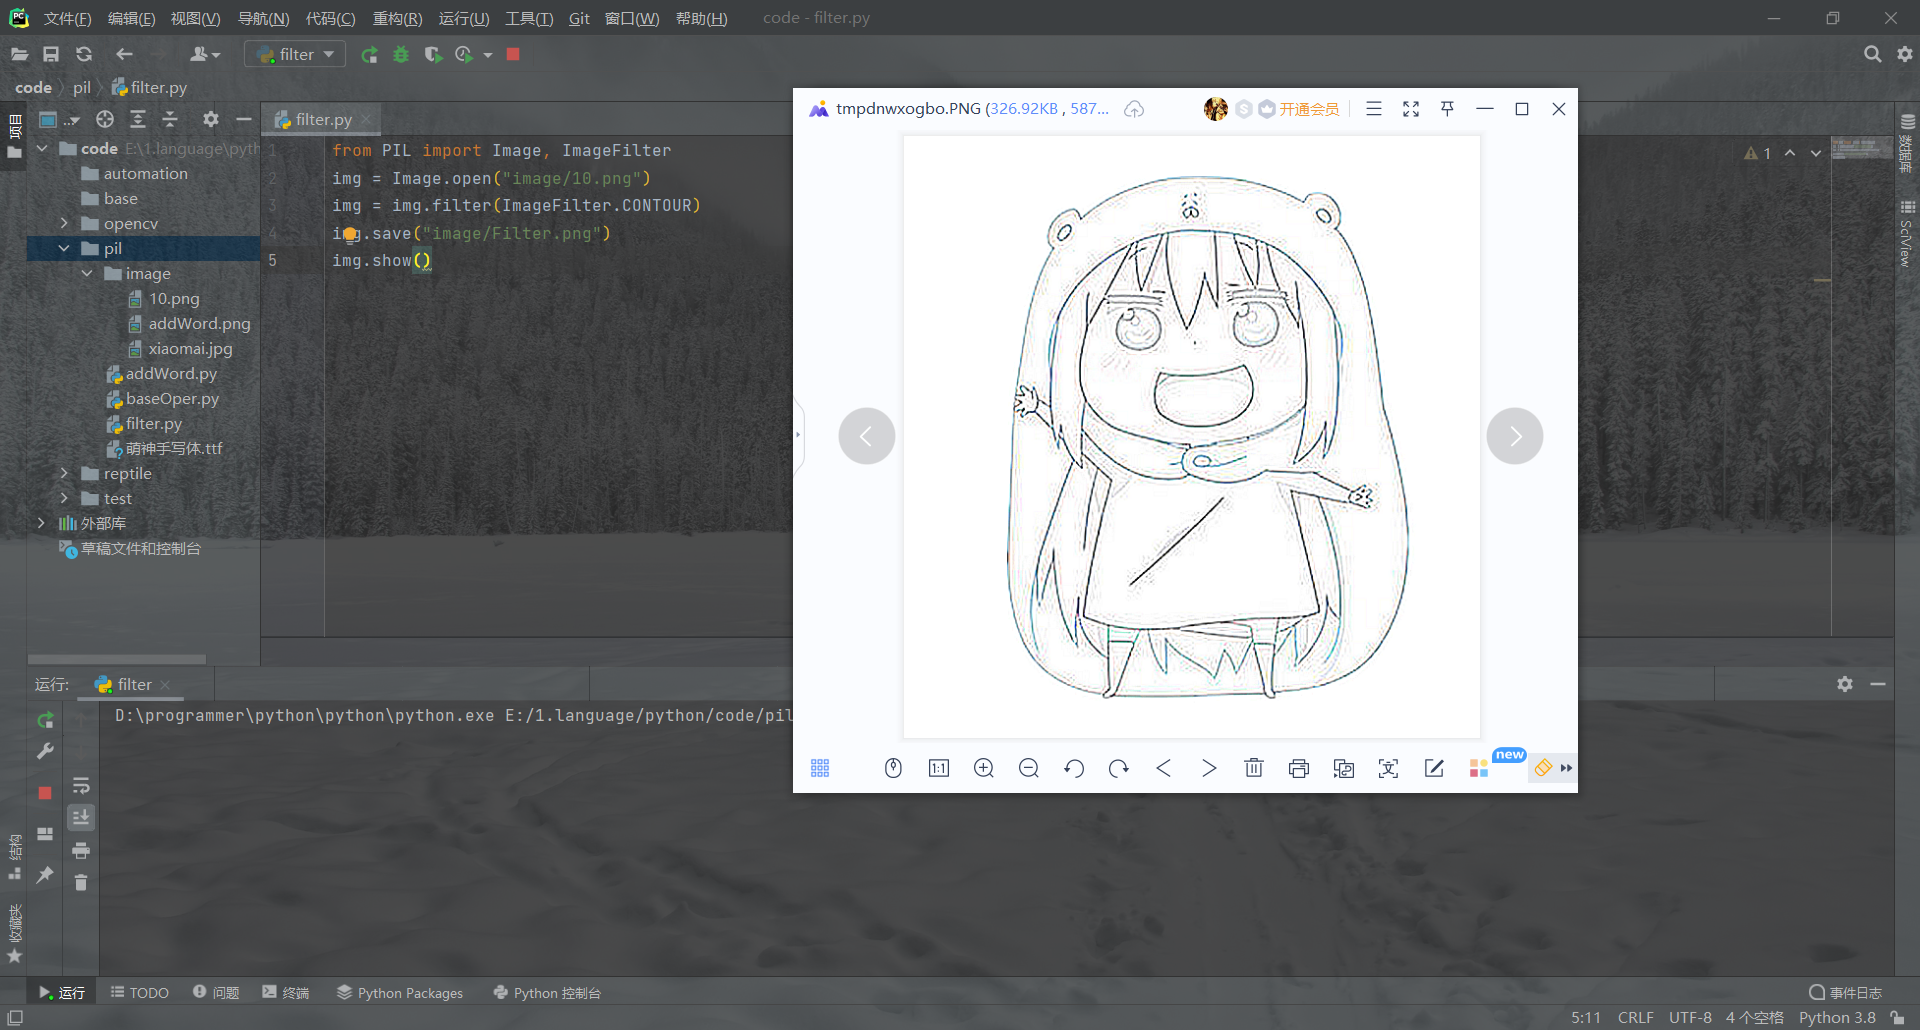Open the filter run configuration dropdown
This screenshot has width=1920, height=1030.
click(x=295, y=54)
